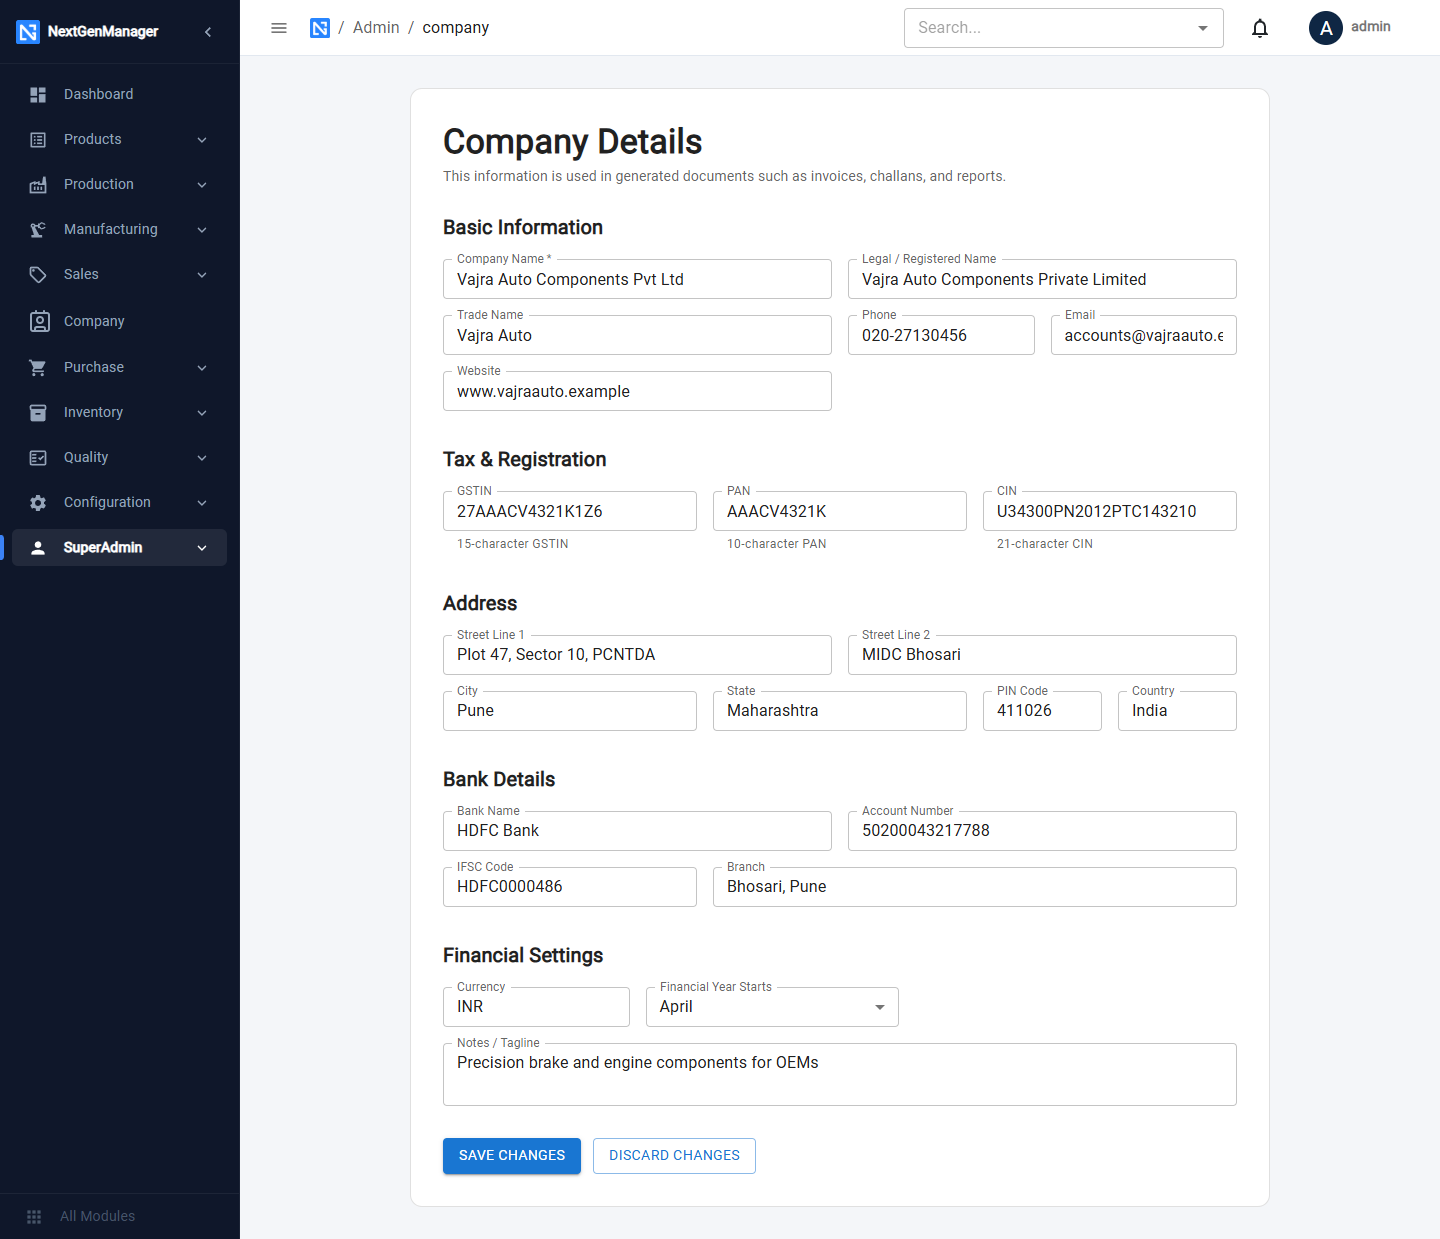1440x1239 pixels.
Task: Click the Discard Changes button
Action: coord(674,1156)
